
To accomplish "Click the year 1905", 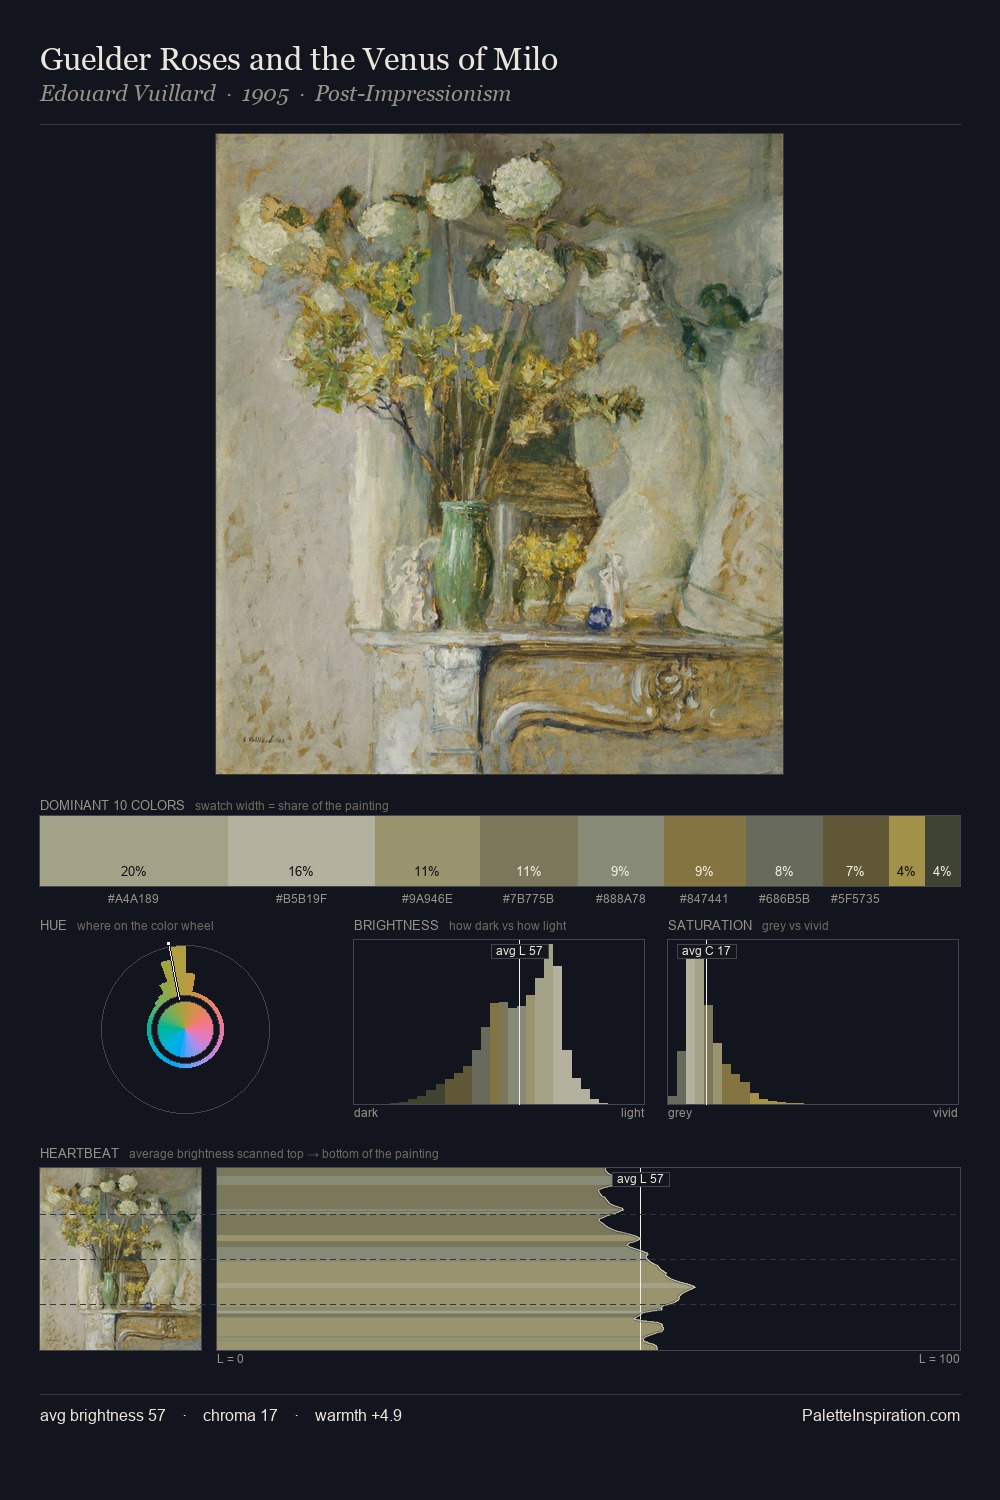I will pyautogui.click(x=265, y=94).
